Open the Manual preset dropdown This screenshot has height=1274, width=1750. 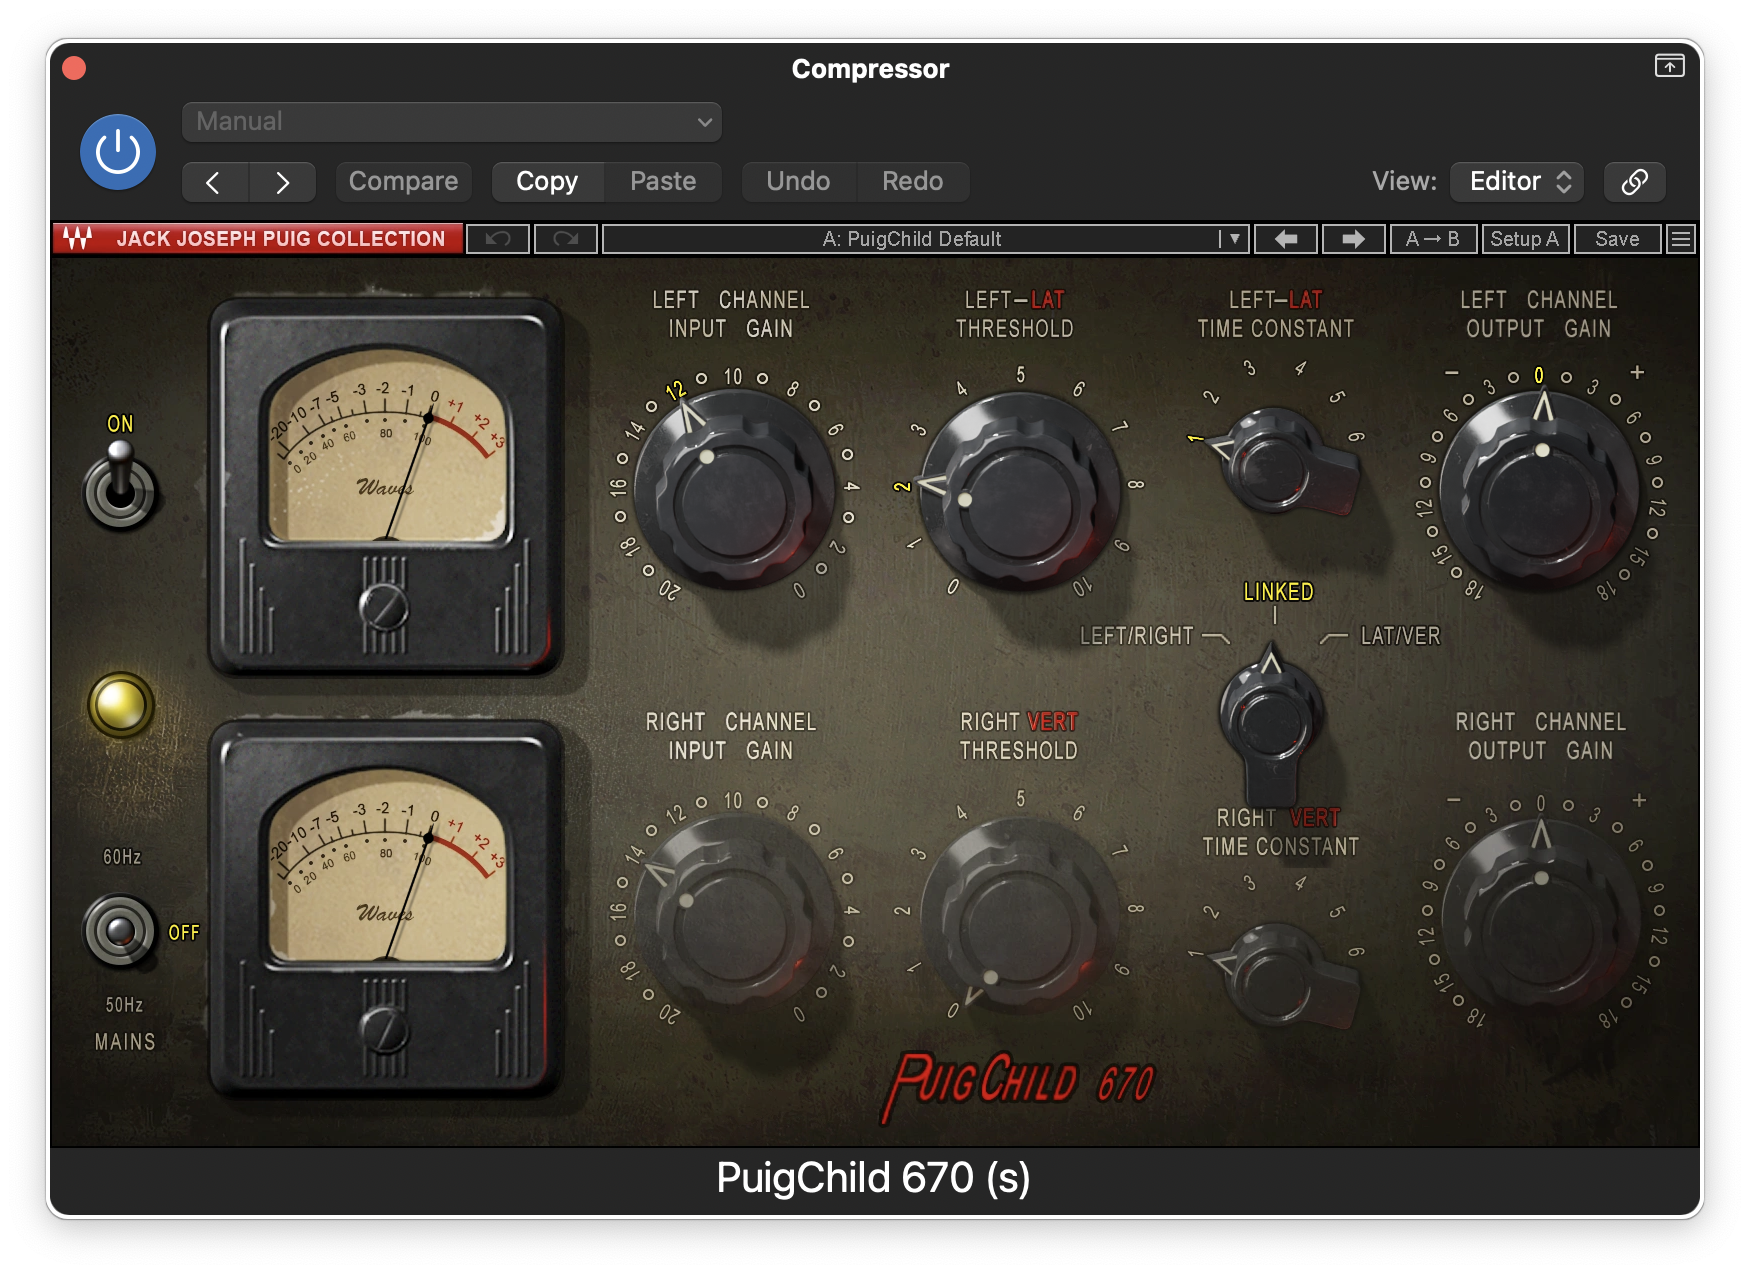click(451, 122)
